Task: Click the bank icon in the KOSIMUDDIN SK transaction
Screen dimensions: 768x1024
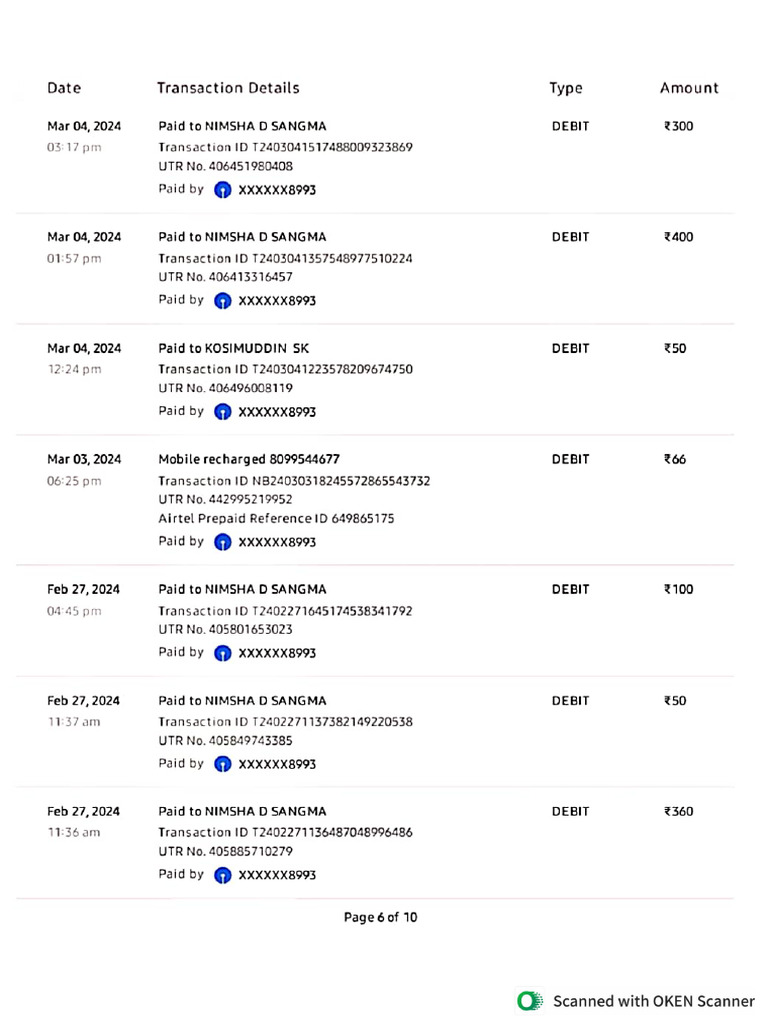Action: [224, 412]
